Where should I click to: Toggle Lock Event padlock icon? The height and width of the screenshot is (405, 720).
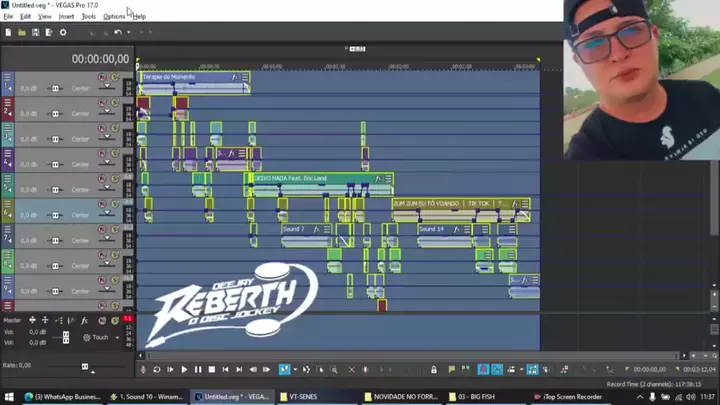[433, 369]
